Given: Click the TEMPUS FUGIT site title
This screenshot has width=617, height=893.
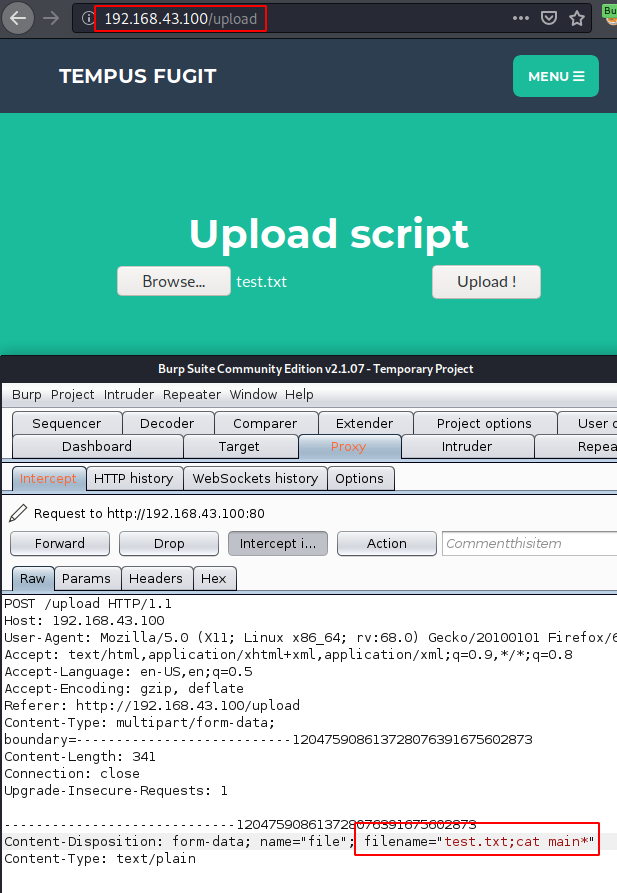Looking at the screenshot, I should coord(138,76).
